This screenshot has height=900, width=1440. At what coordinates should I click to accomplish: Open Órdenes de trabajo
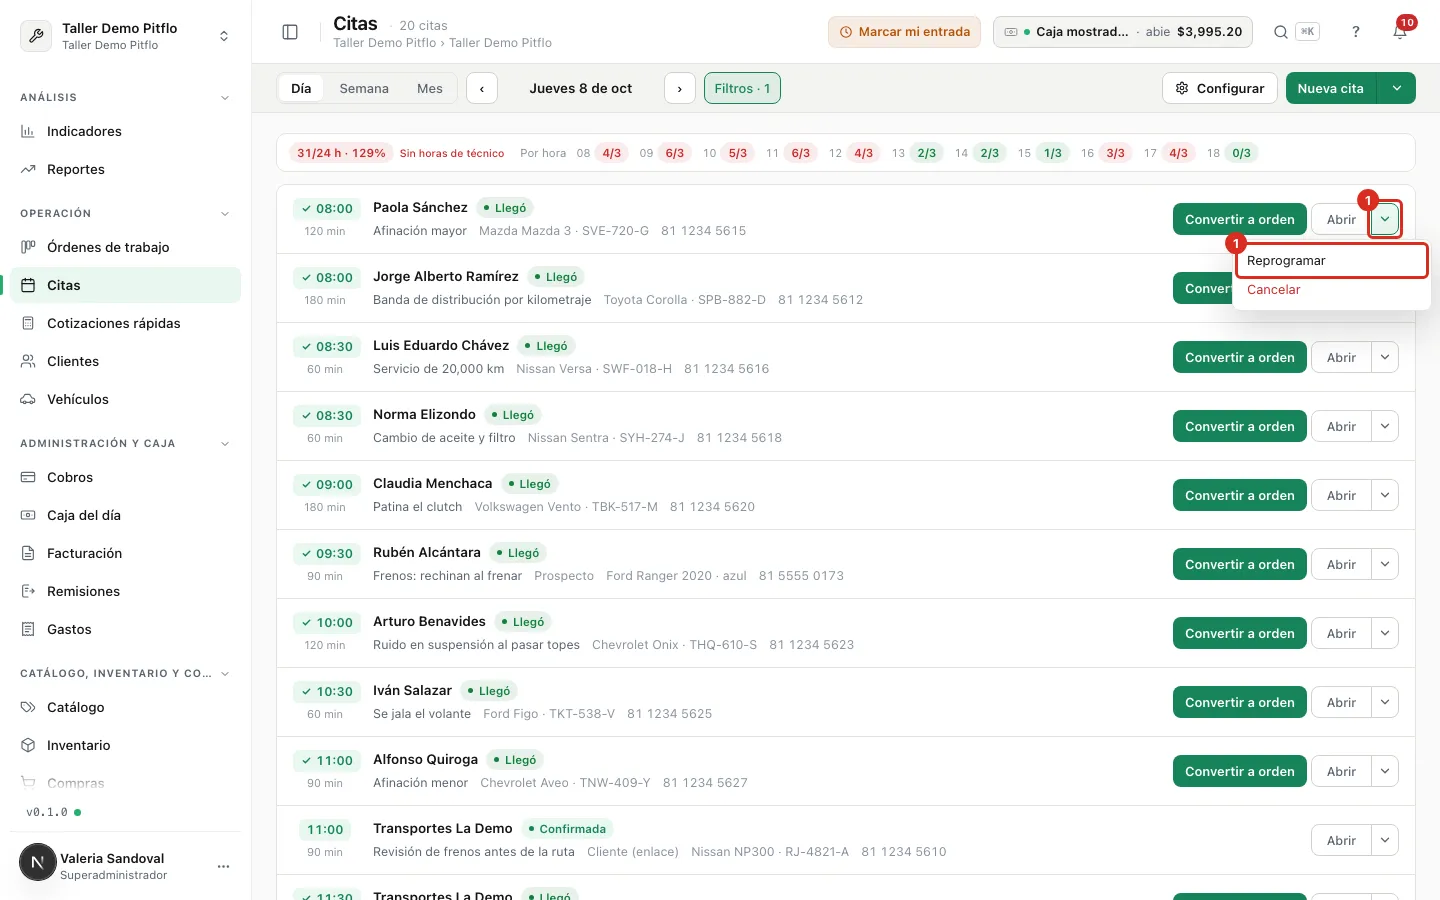(x=125, y=247)
